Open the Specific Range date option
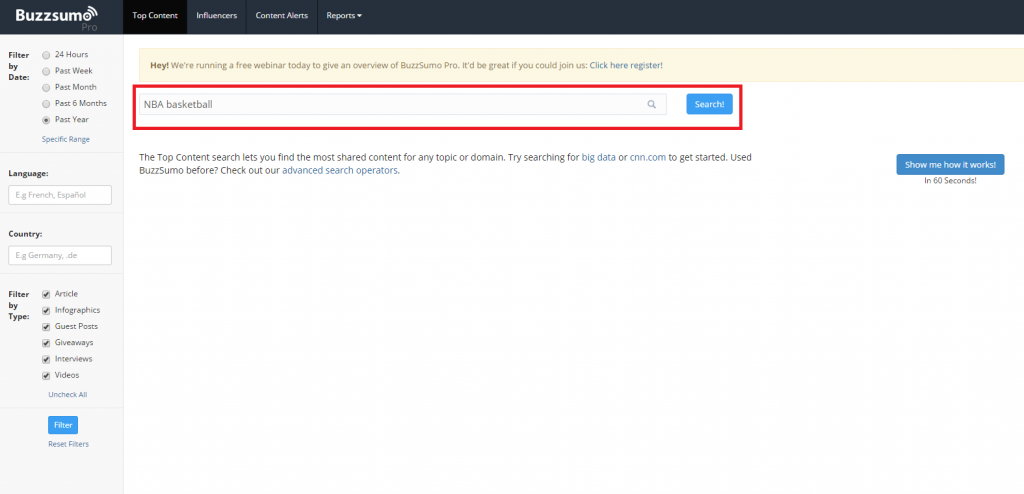1024x494 pixels. pos(66,139)
